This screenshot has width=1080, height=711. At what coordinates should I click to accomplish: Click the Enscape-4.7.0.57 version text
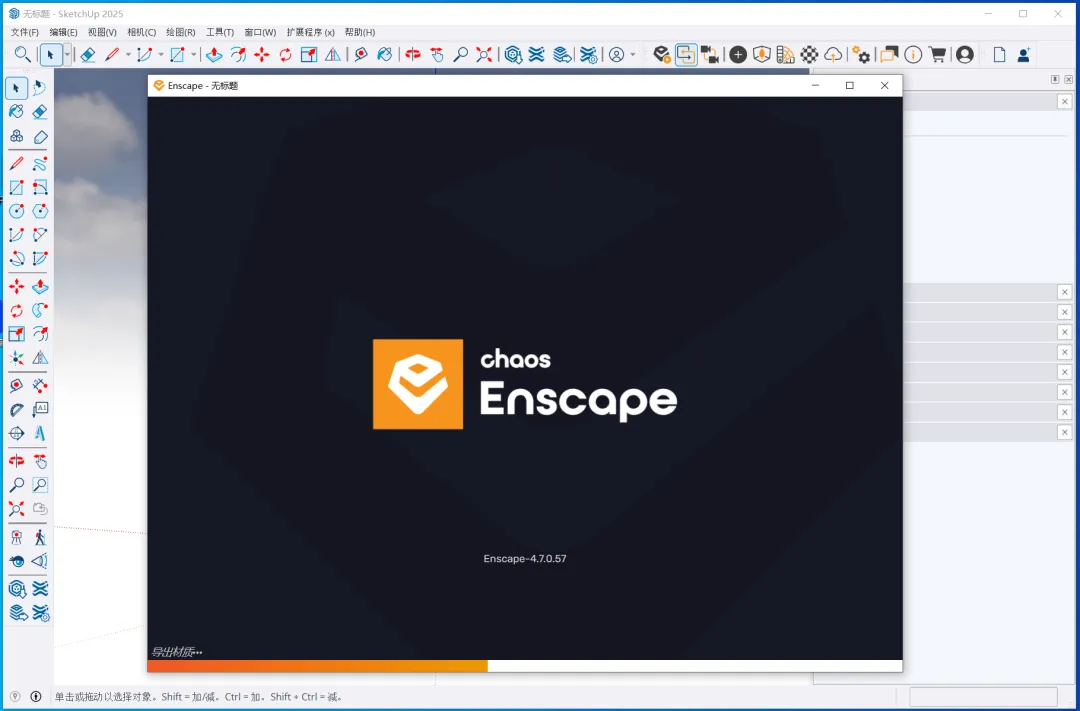click(525, 559)
